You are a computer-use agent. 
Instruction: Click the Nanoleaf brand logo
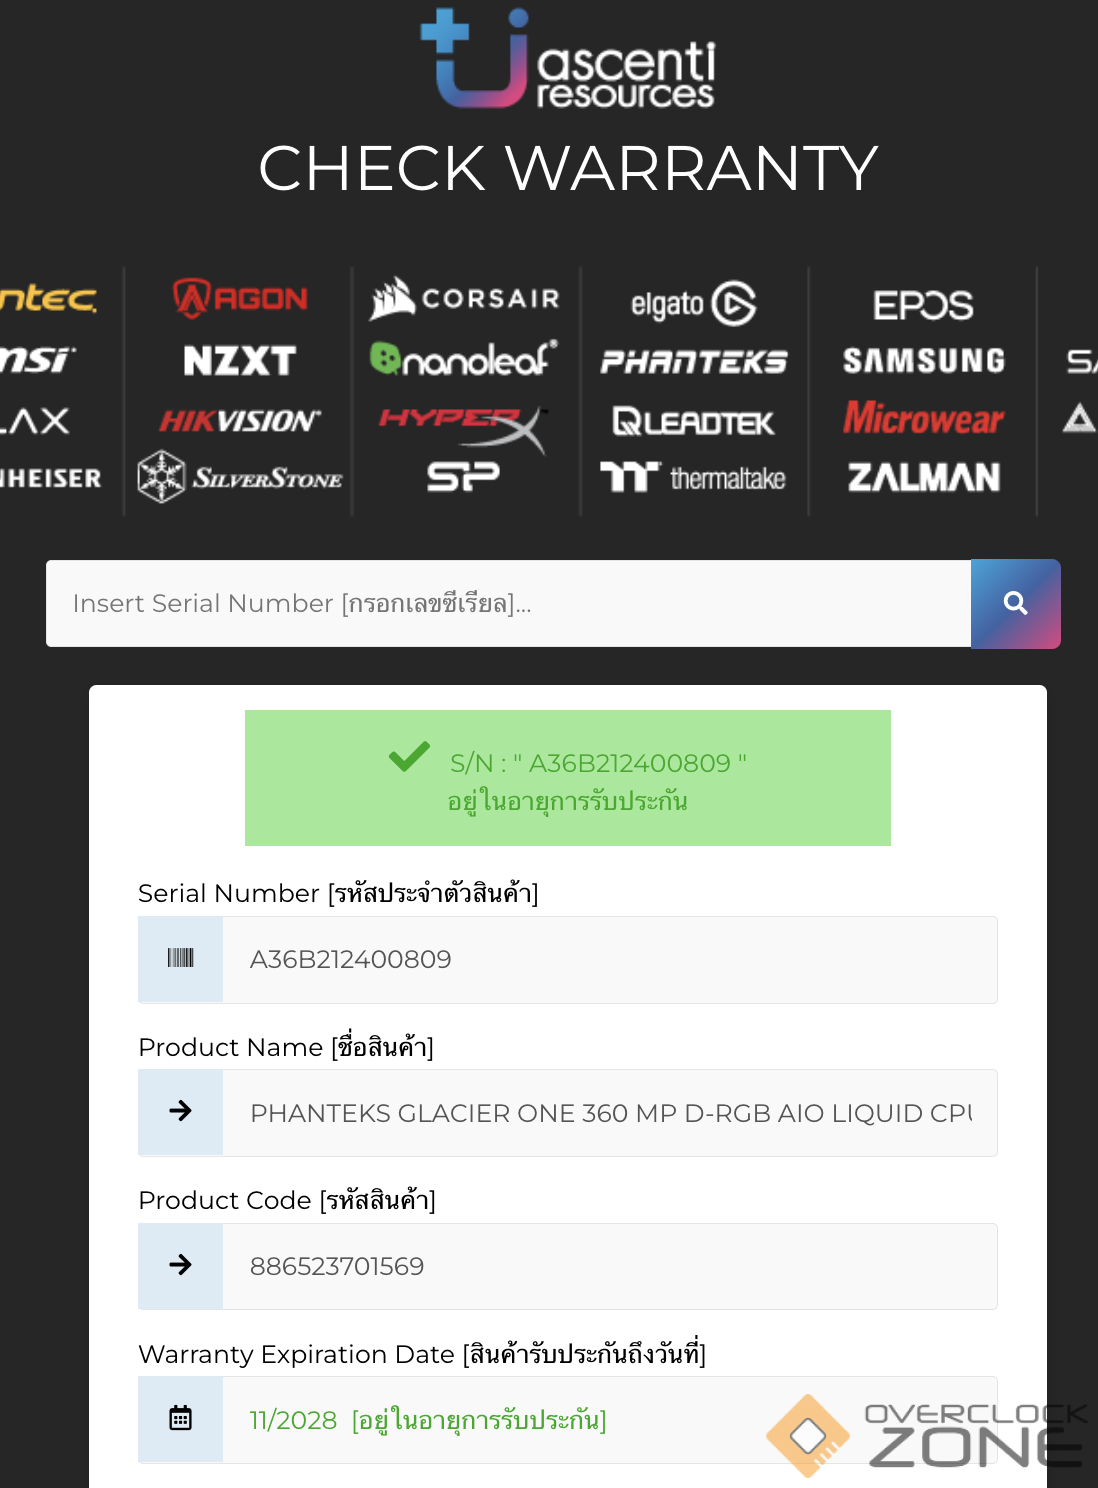[464, 358]
